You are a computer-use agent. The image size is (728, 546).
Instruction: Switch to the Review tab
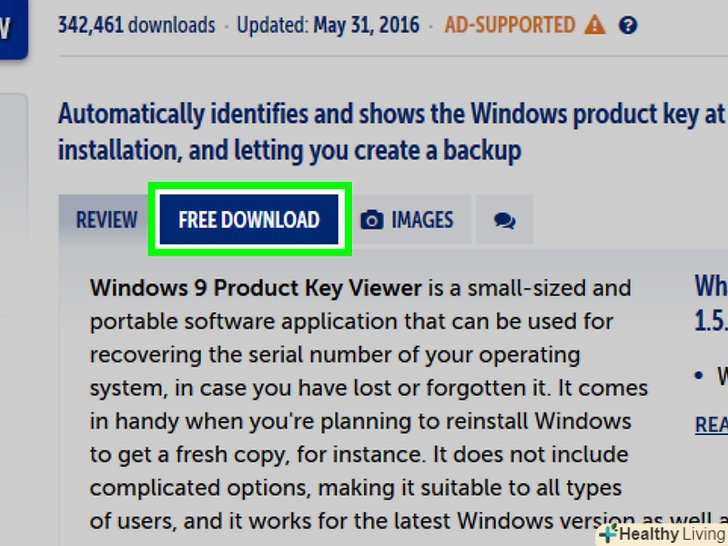pos(107,220)
